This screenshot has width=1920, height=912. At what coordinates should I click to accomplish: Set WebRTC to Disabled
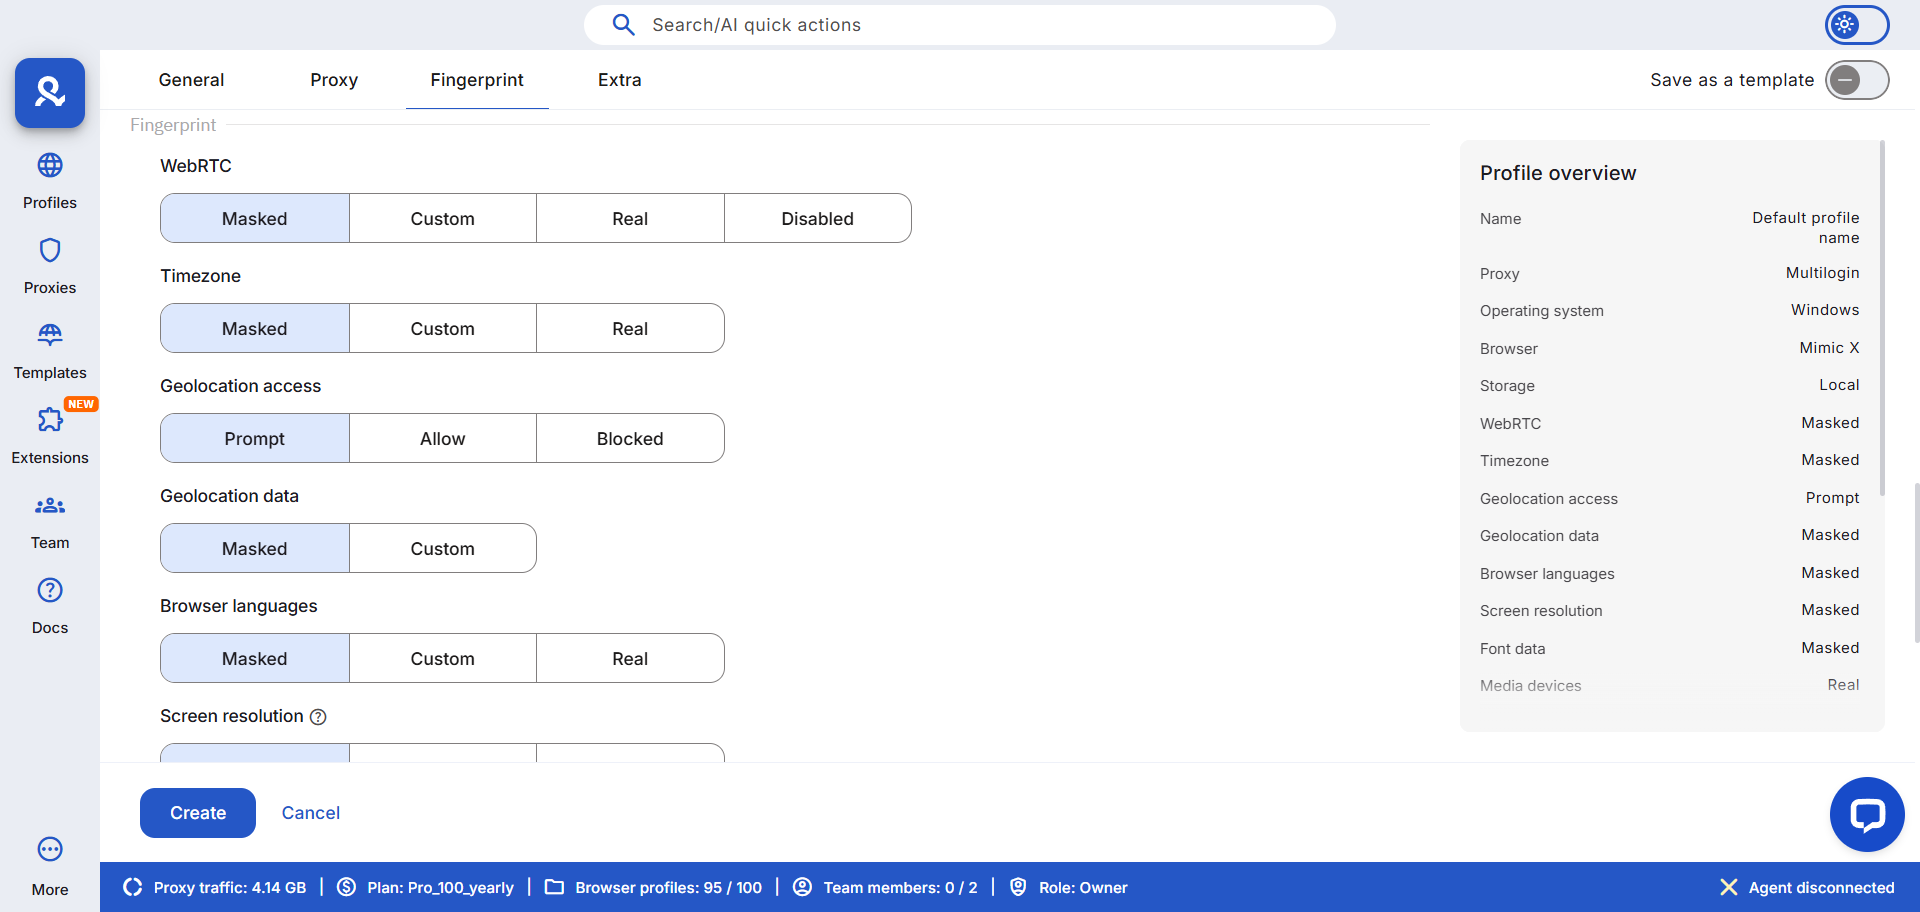point(817,218)
